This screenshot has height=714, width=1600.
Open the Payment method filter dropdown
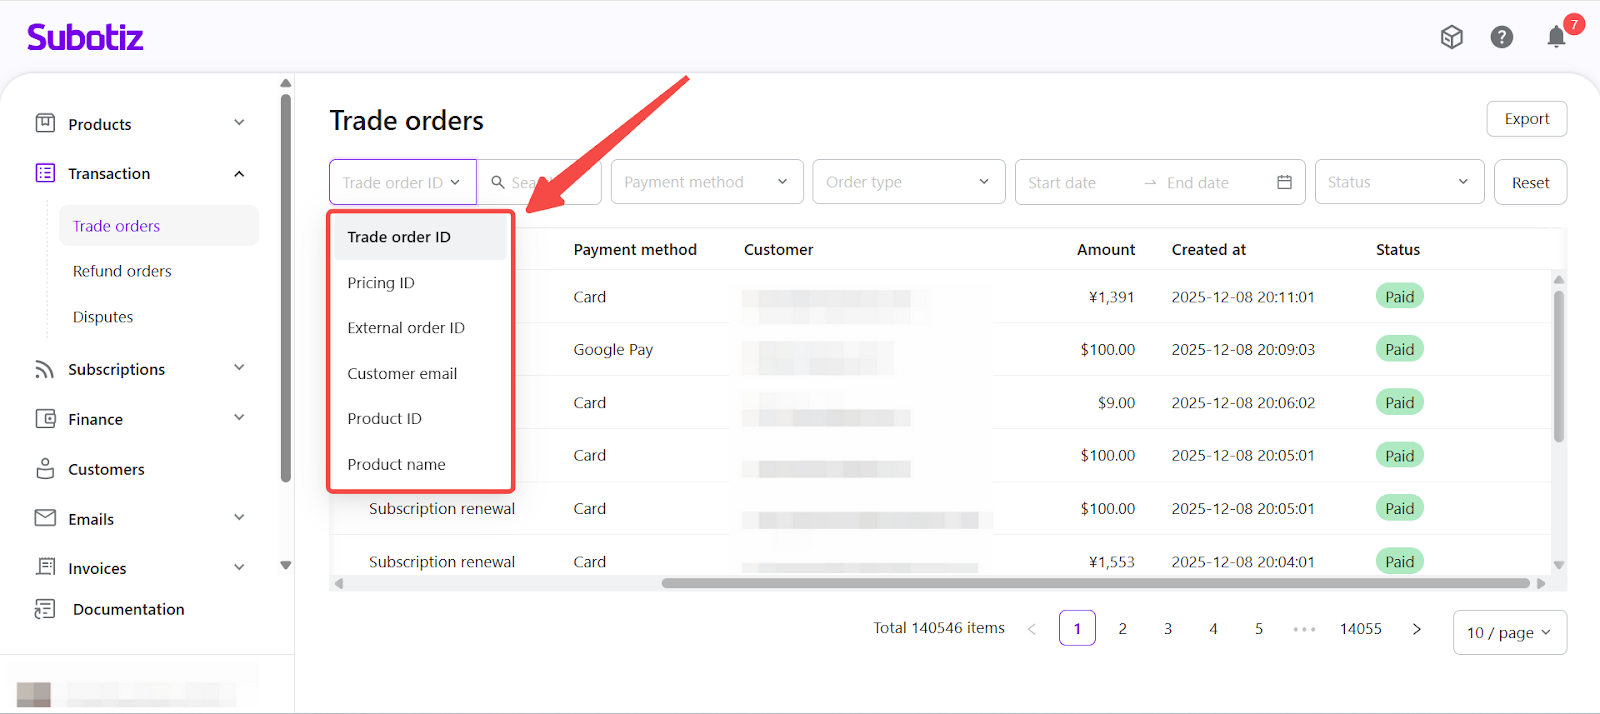(x=706, y=182)
